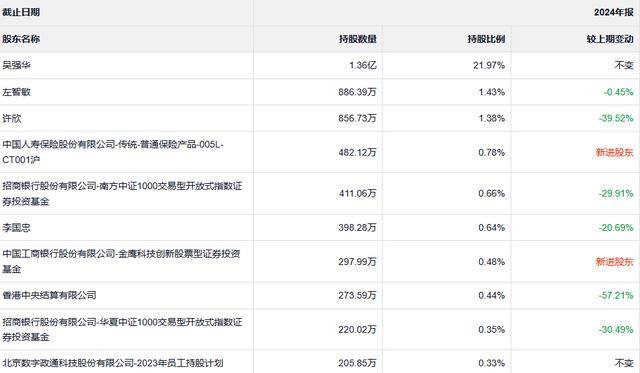
Task: Open shareholder 许欣 entry
Action: (12, 118)
